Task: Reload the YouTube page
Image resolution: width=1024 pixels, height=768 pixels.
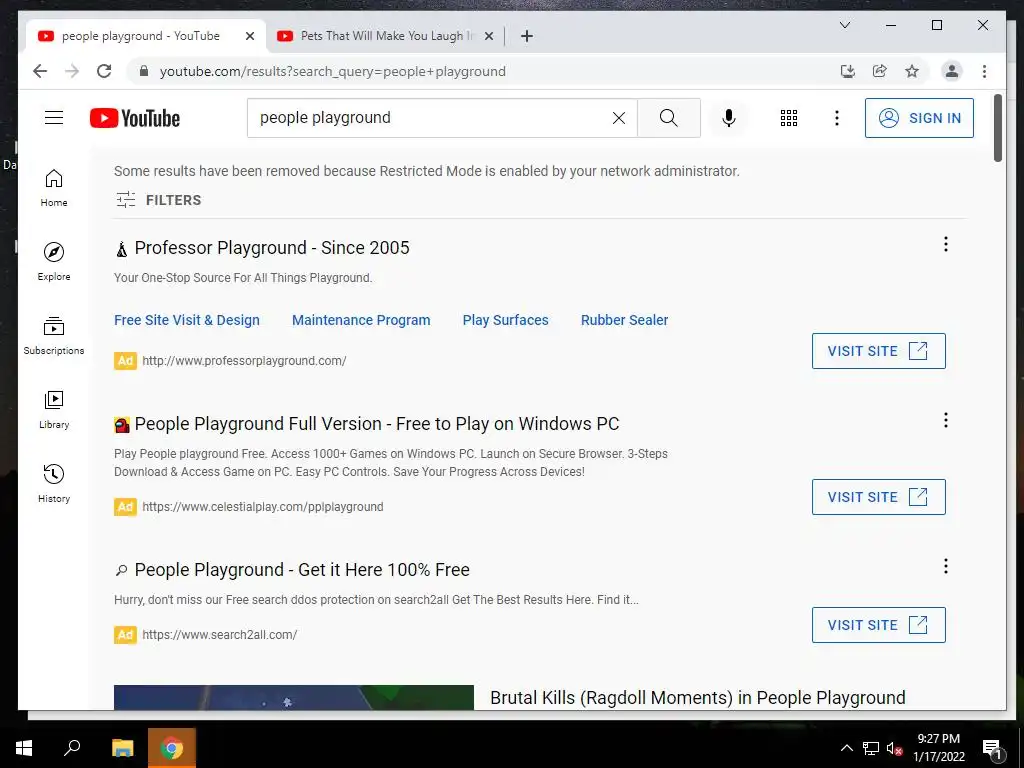Action: [104, 71]
